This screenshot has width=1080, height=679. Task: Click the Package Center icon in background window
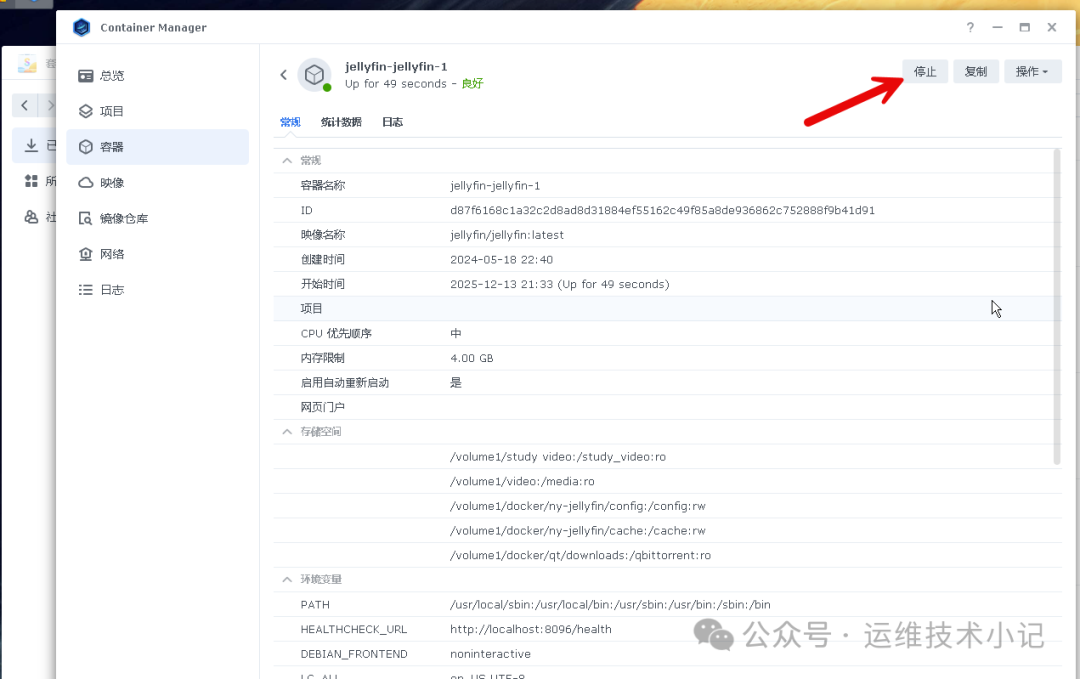[x=28, y=63]
